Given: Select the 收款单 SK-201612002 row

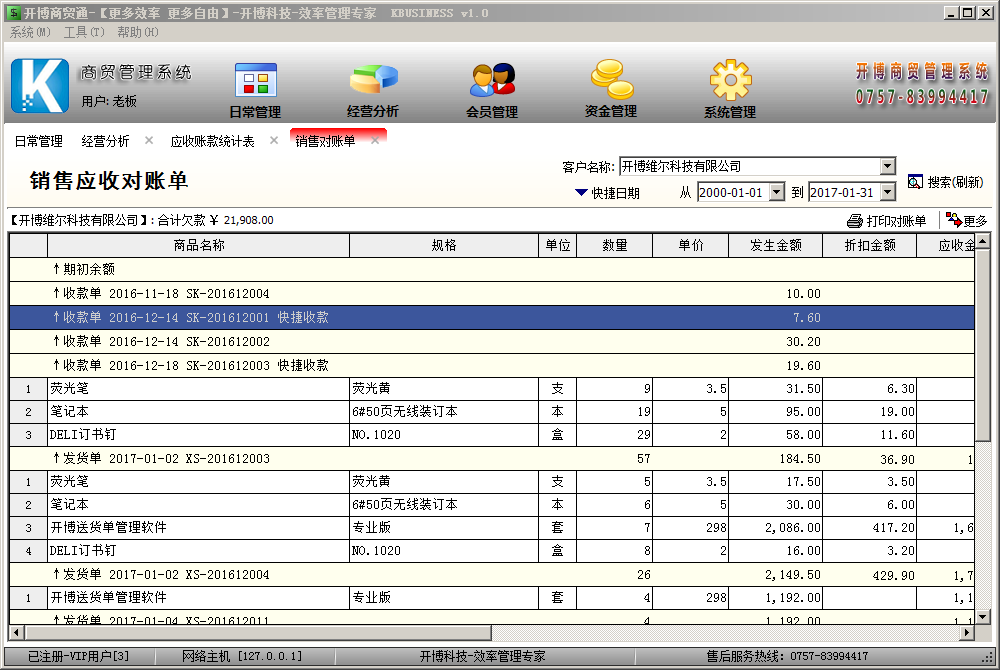Looking at the screenshot, I should [492, 342].
